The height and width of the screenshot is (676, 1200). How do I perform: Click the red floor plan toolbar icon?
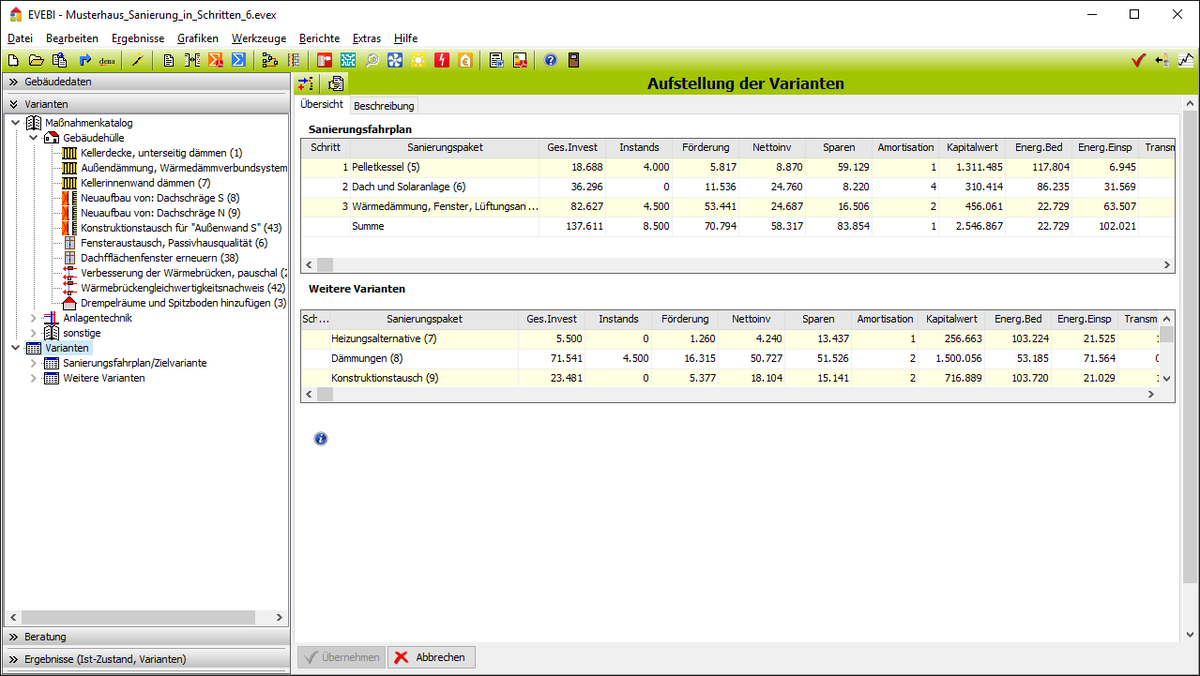point(324,60)
